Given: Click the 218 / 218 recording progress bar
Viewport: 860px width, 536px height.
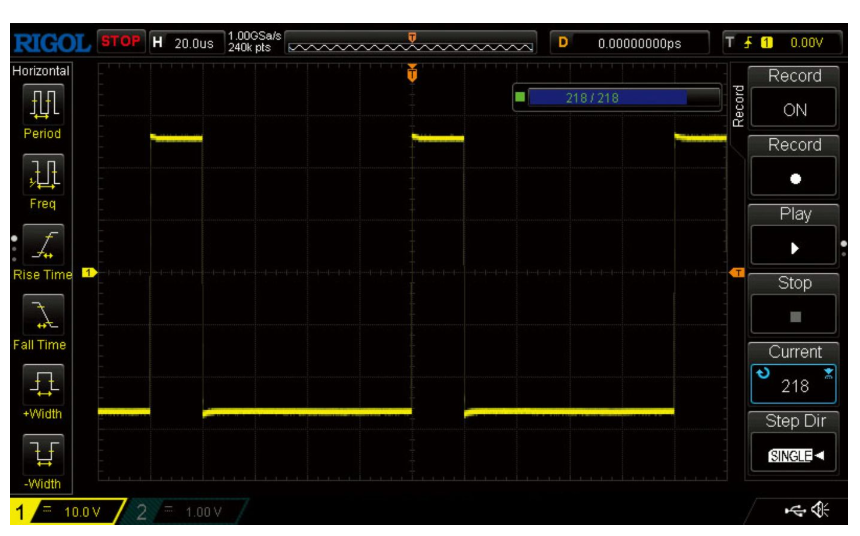Looking at the screenshot, I should pos(623,98).
